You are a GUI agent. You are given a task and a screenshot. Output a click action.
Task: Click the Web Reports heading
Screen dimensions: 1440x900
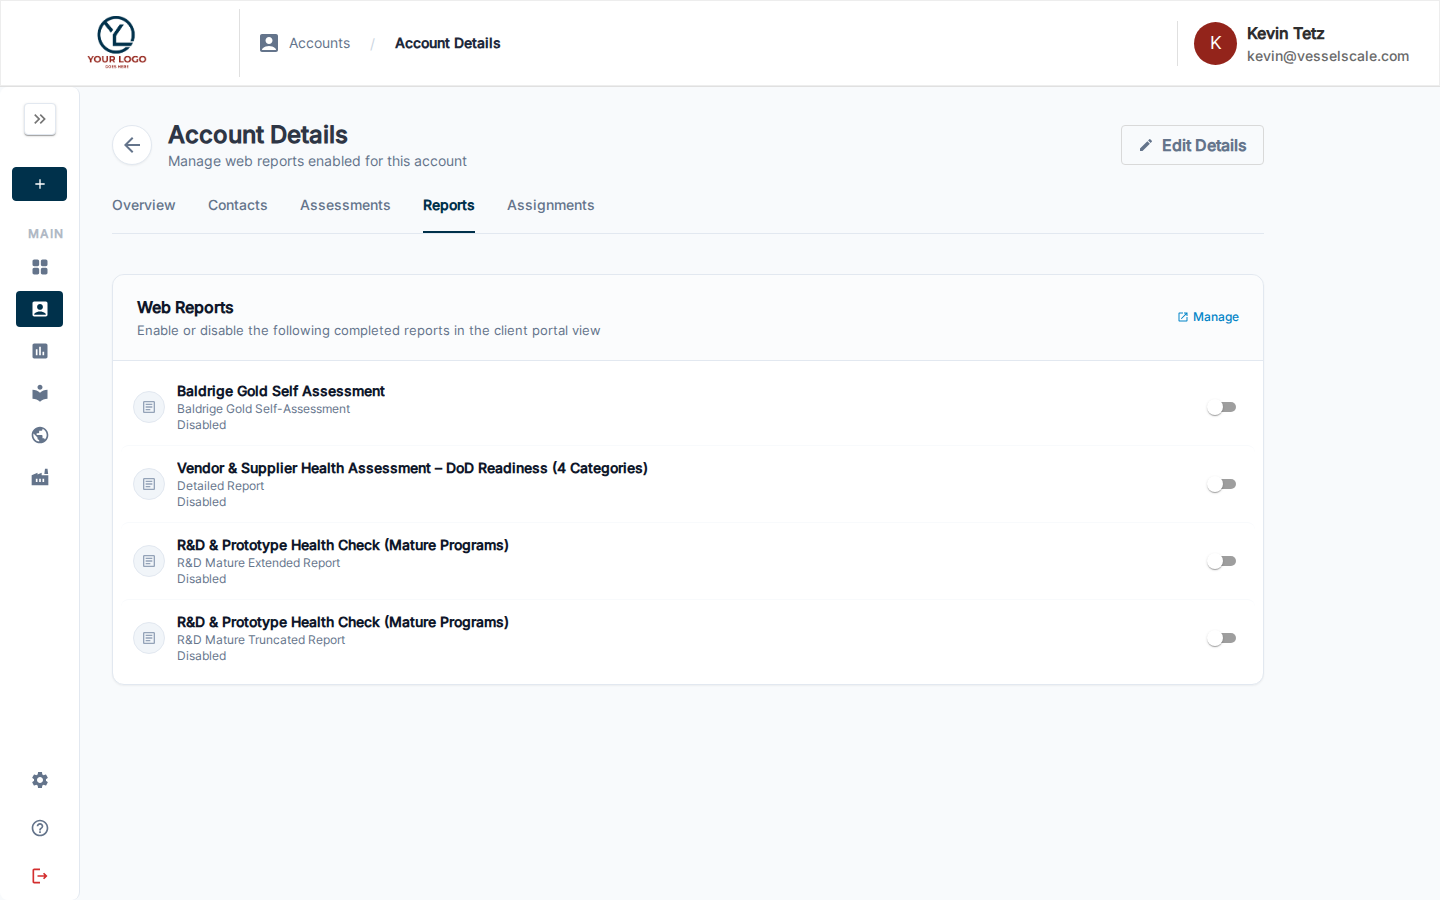click(x=185, y=308)
